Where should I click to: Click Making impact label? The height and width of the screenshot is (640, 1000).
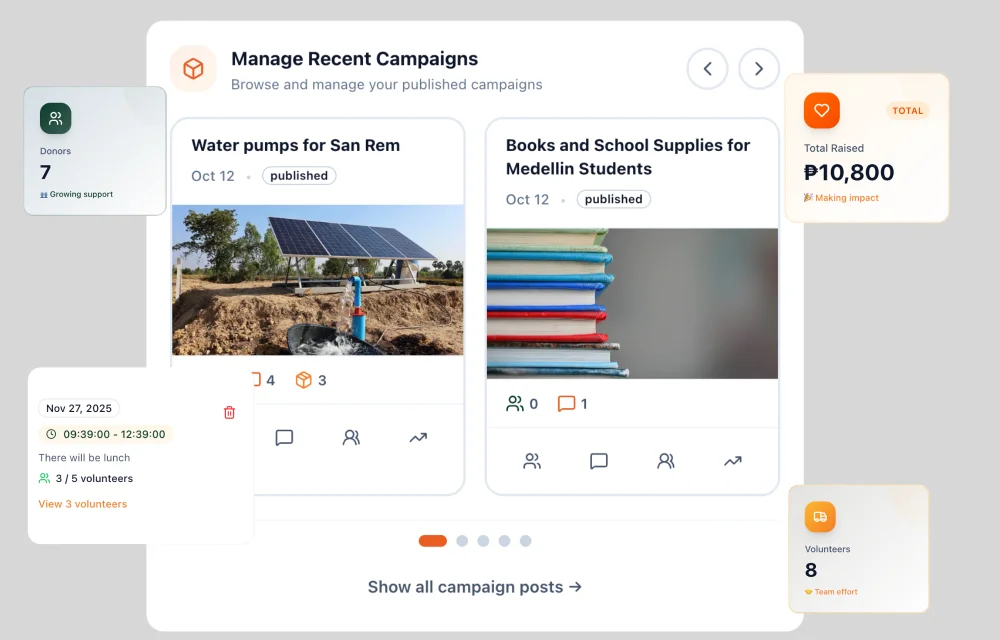pyautogui.click(x=846, y=198)
